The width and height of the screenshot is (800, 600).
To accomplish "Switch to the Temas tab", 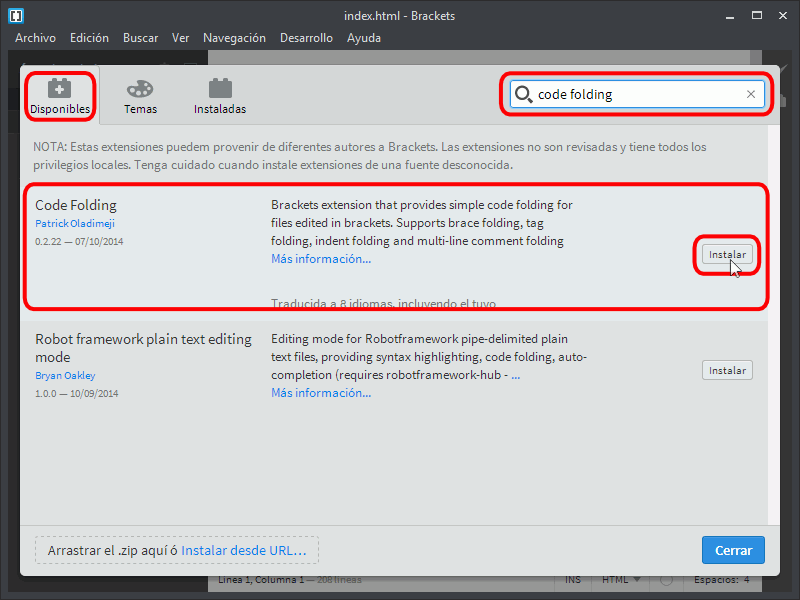I will [x=140, y=96].
